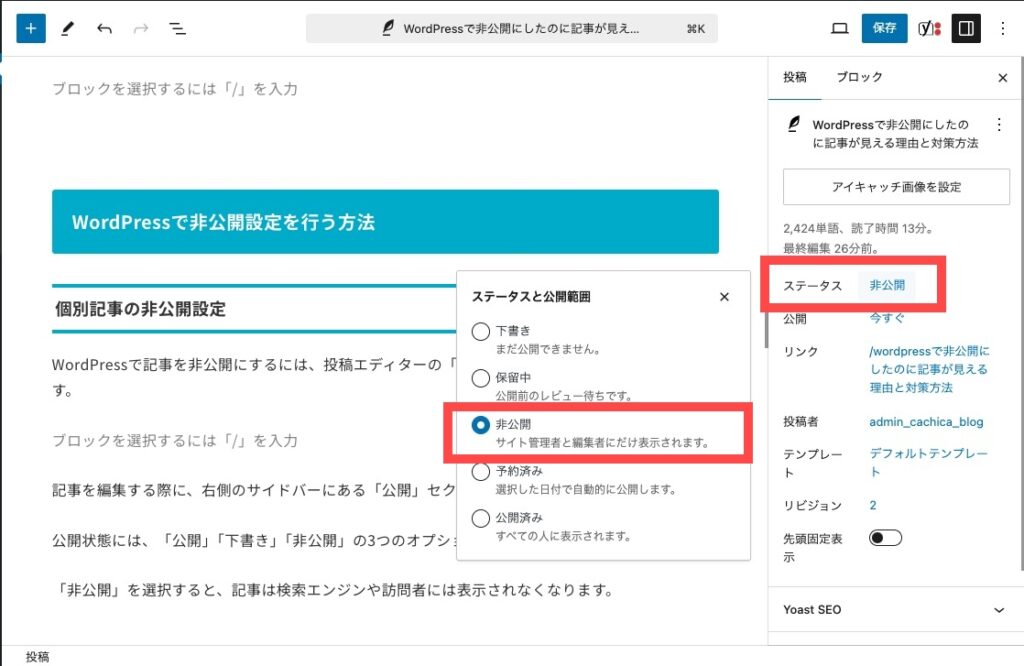Image resolution: width=1024 pixels, height=666 pixels.
Task: Select the 予約済み radio option
Action: tap(481, 471)
